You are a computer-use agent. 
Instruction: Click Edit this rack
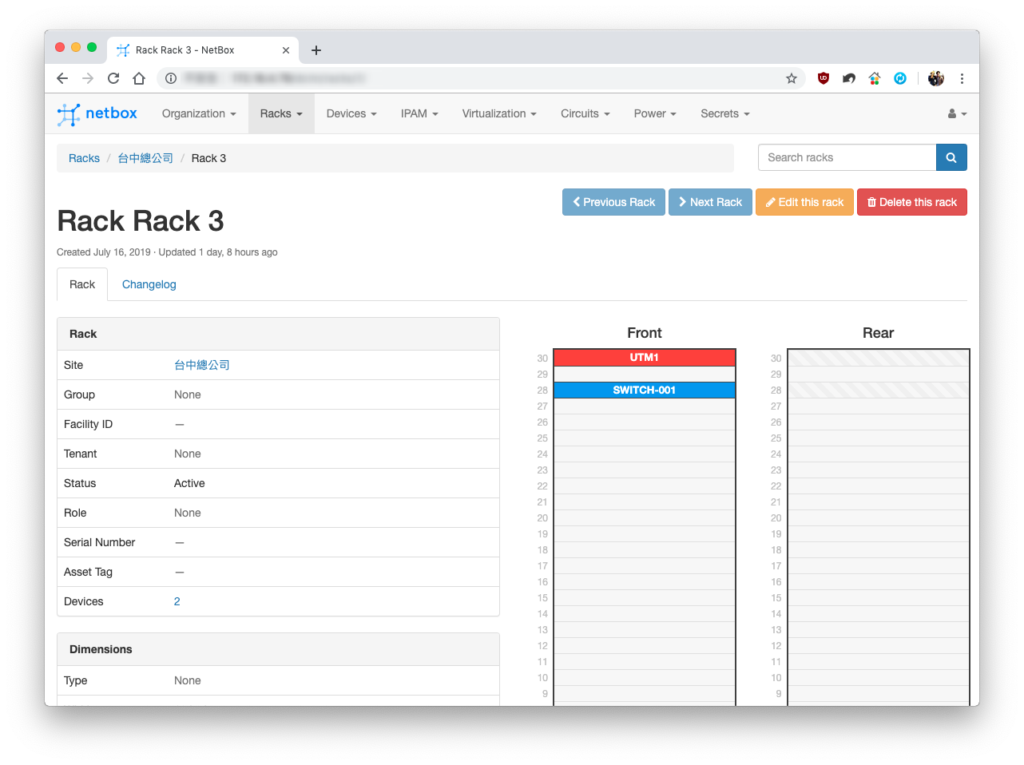(805, 203)
